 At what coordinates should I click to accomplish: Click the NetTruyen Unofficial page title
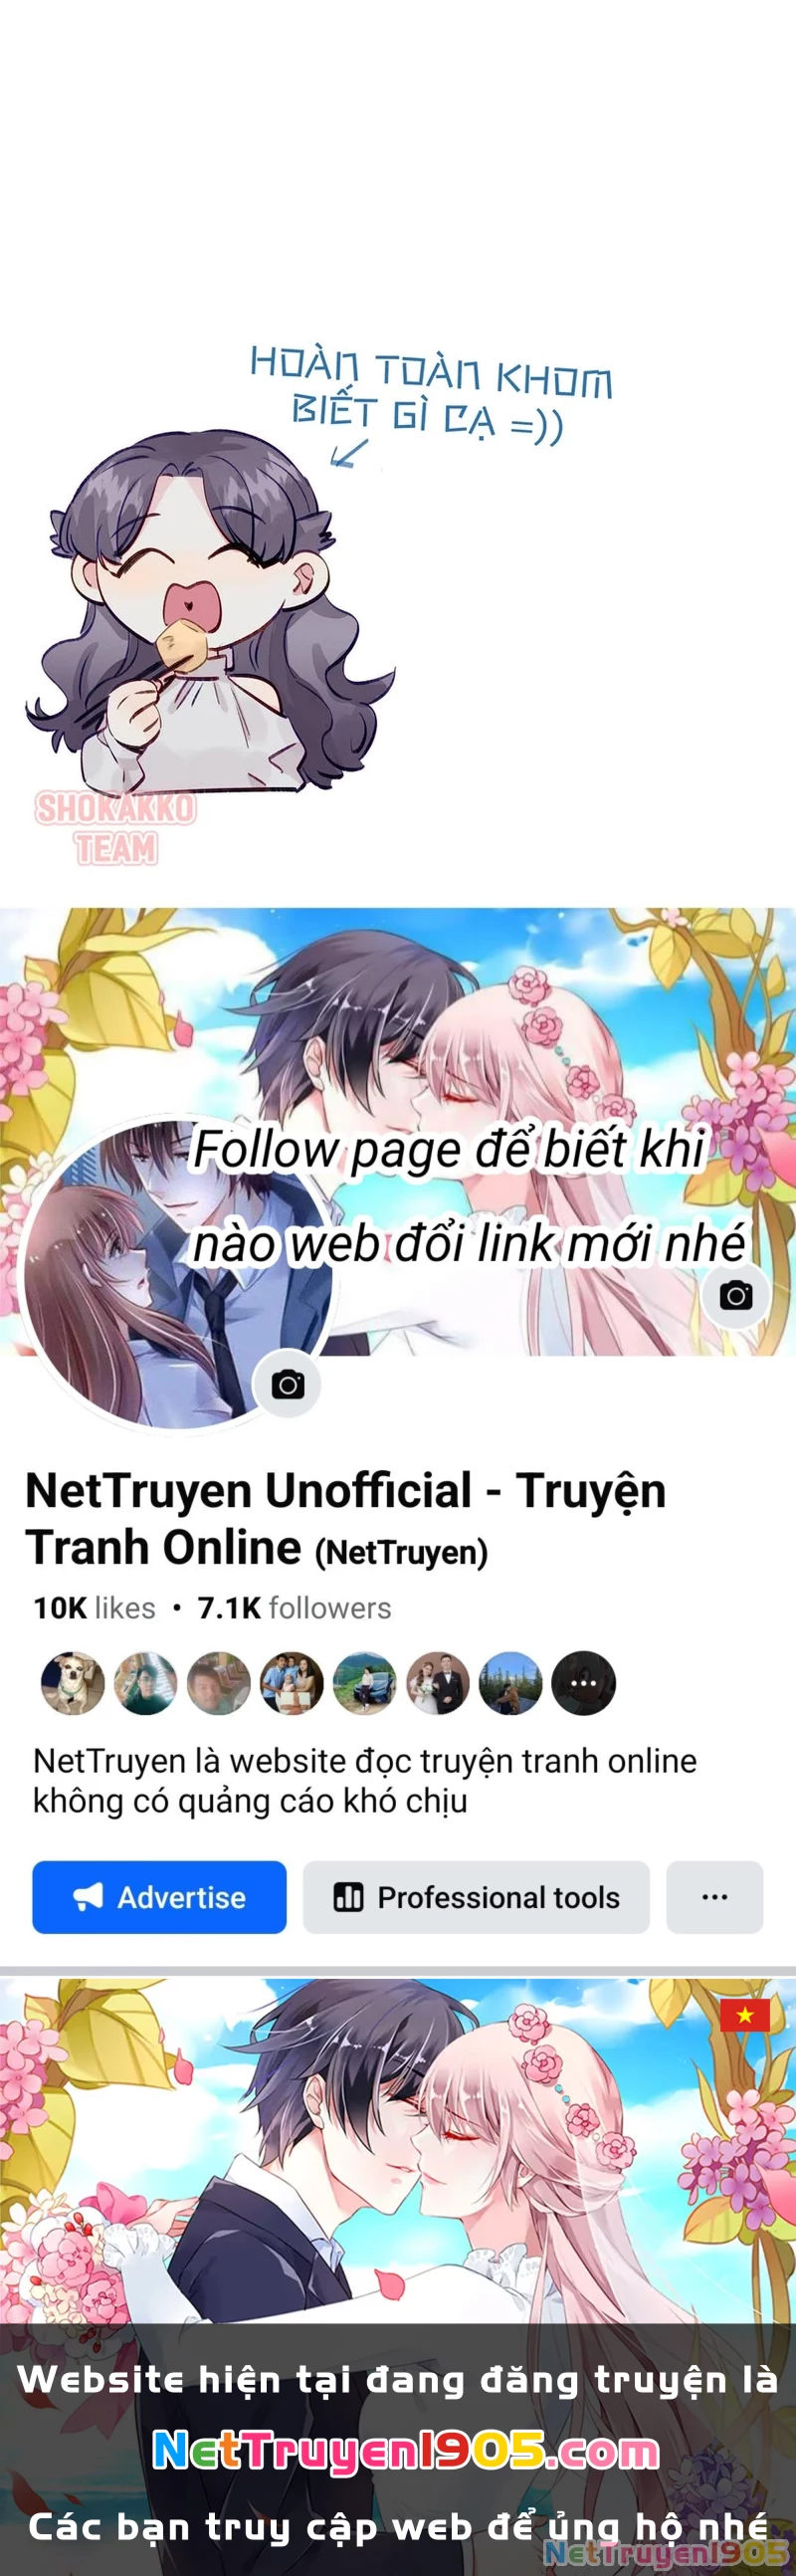pyautogui.click(x=345, y=1518)
